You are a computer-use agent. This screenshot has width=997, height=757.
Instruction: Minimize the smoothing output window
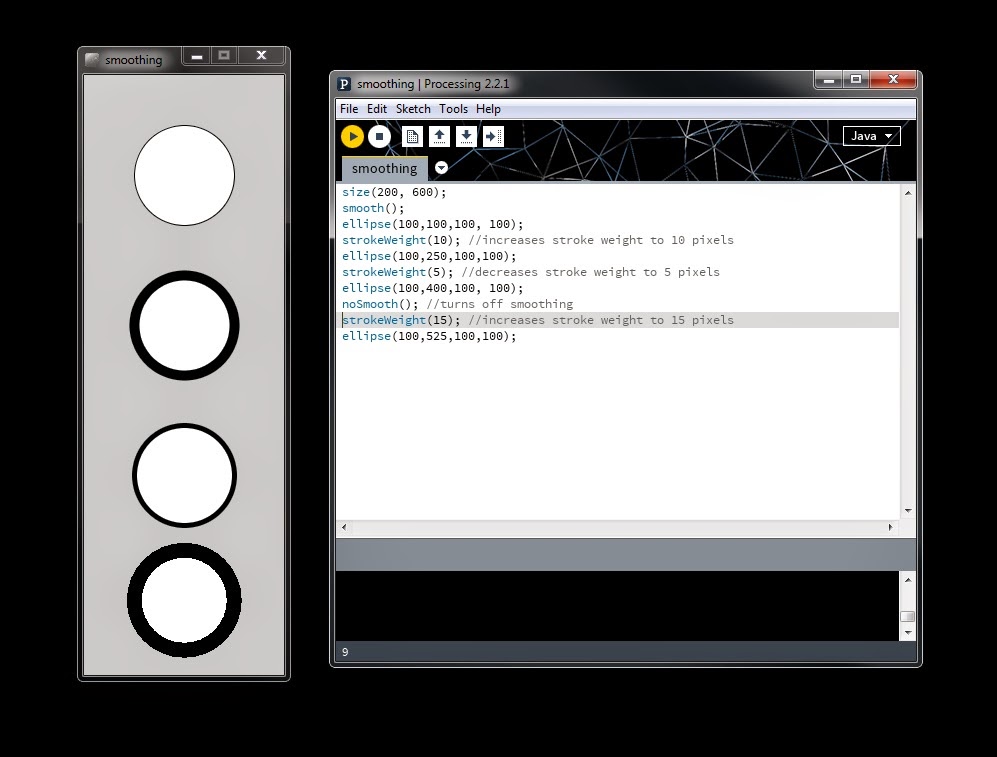pos(196,56)
